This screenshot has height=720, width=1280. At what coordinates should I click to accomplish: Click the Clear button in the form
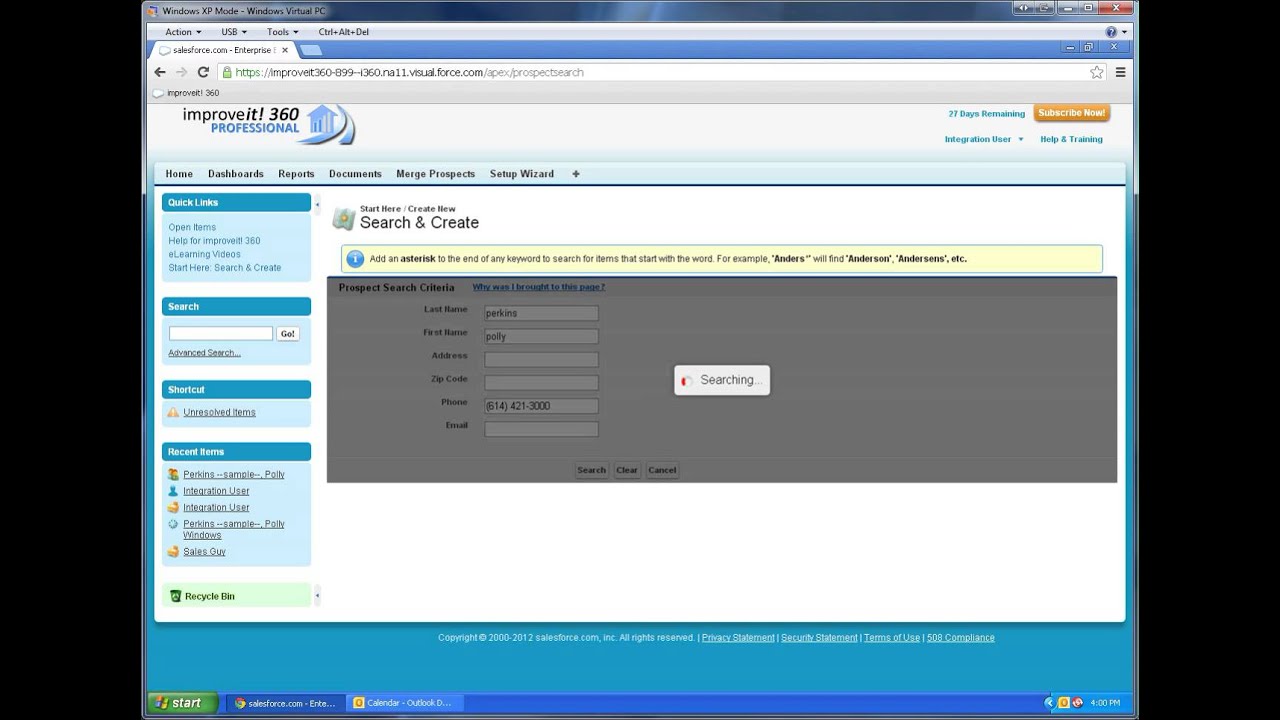tap(627, 470)
